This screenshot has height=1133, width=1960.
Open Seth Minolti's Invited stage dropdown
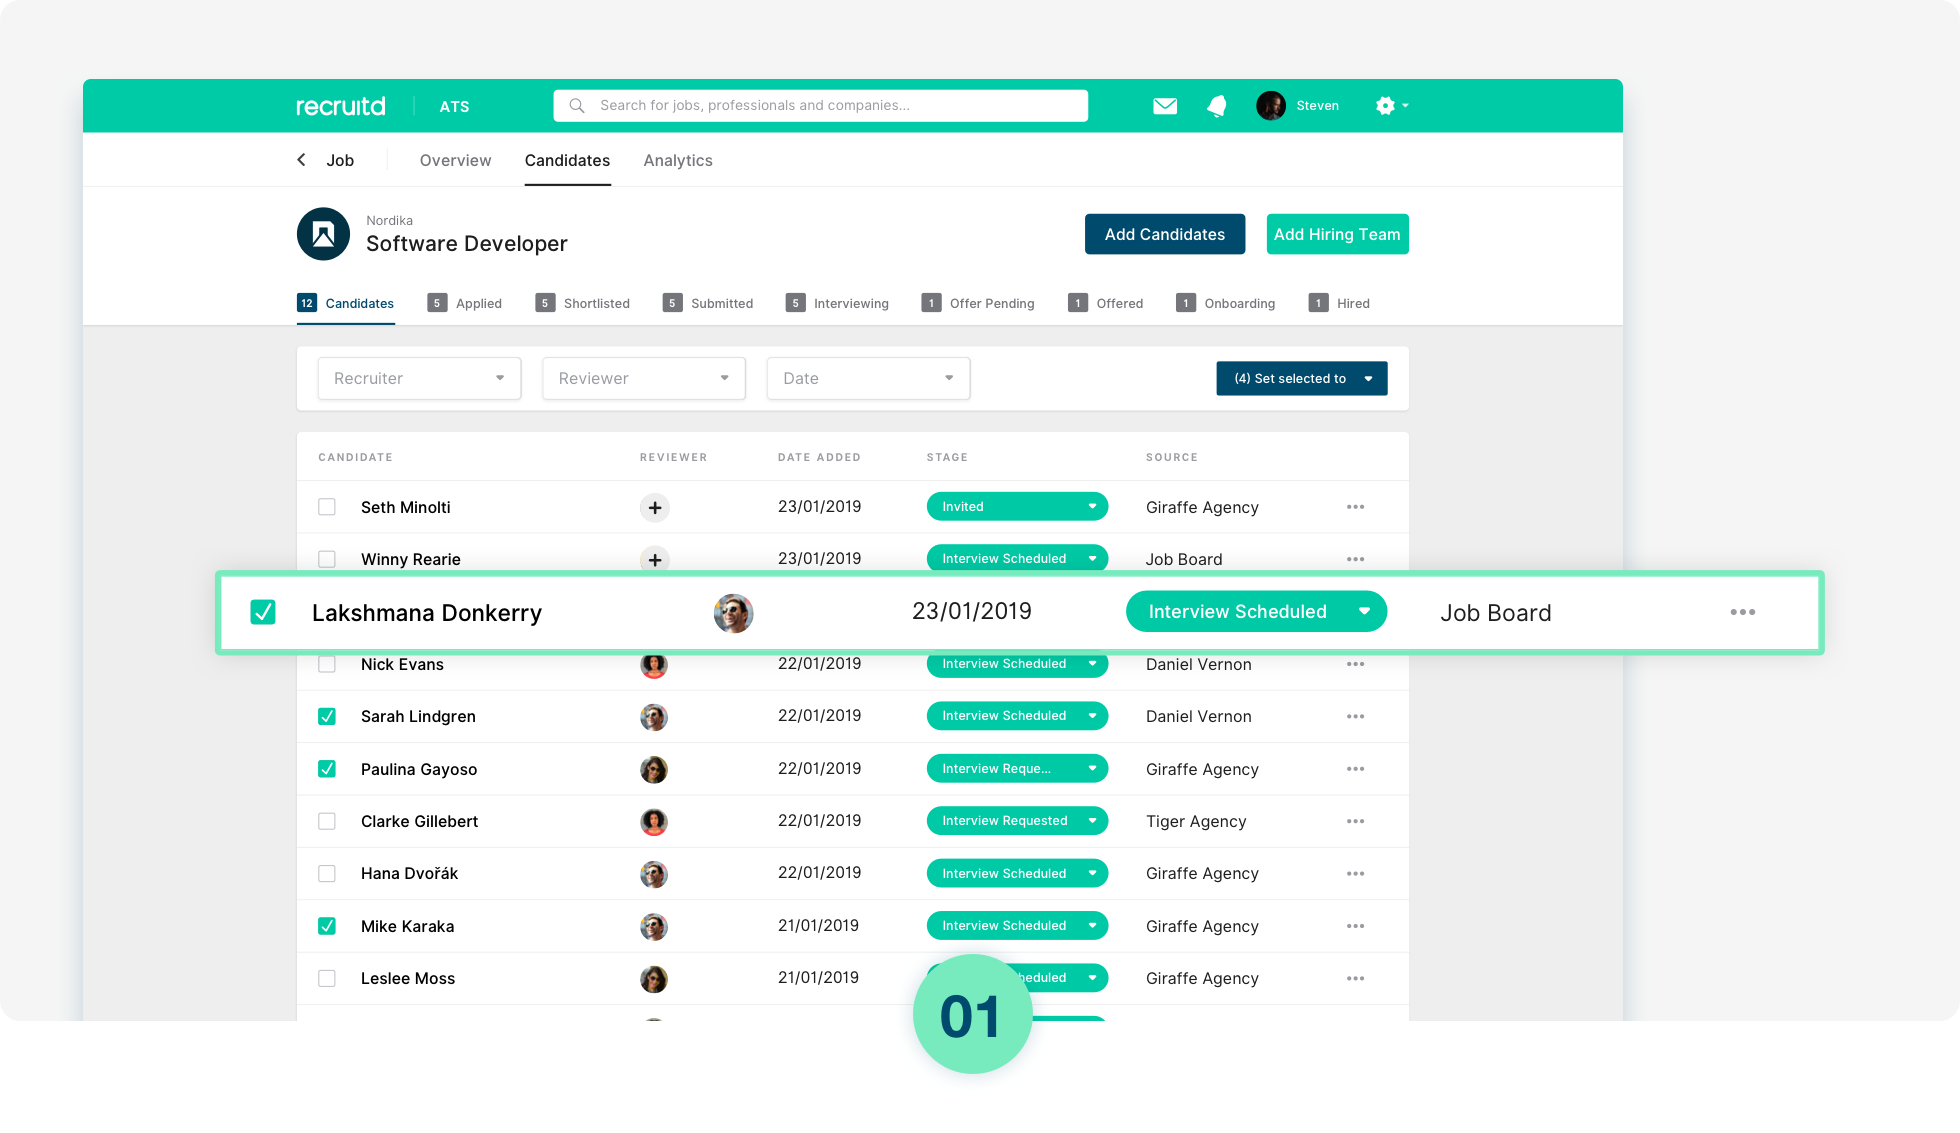pos(1017,507)
